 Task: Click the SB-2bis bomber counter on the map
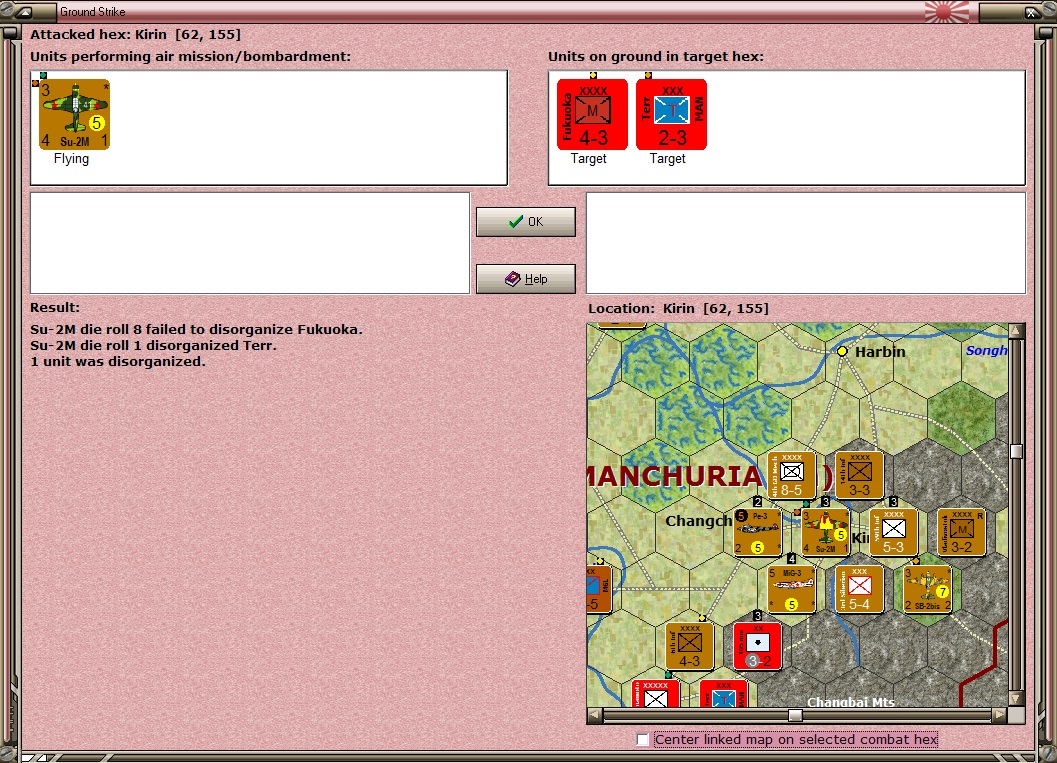pos(928,589)
